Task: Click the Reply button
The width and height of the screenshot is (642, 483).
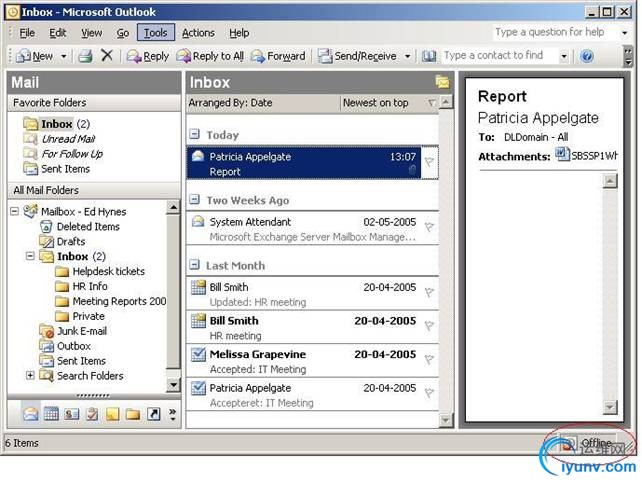Action: tap(148, 56)
